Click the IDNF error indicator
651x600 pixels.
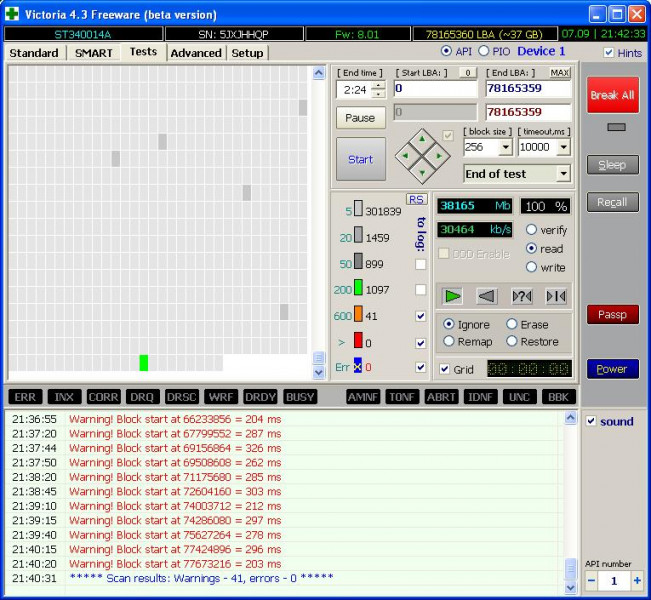[480, 397]
